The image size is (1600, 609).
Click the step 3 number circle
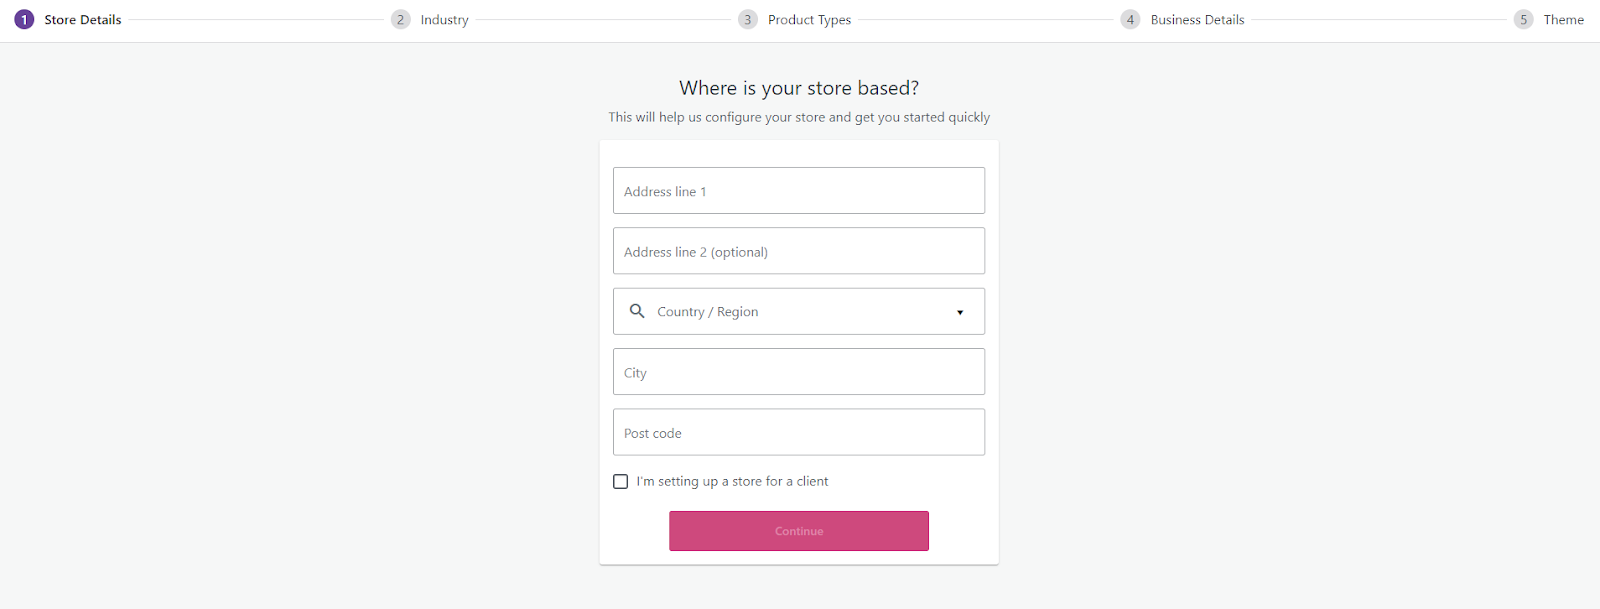click(748, 20)
